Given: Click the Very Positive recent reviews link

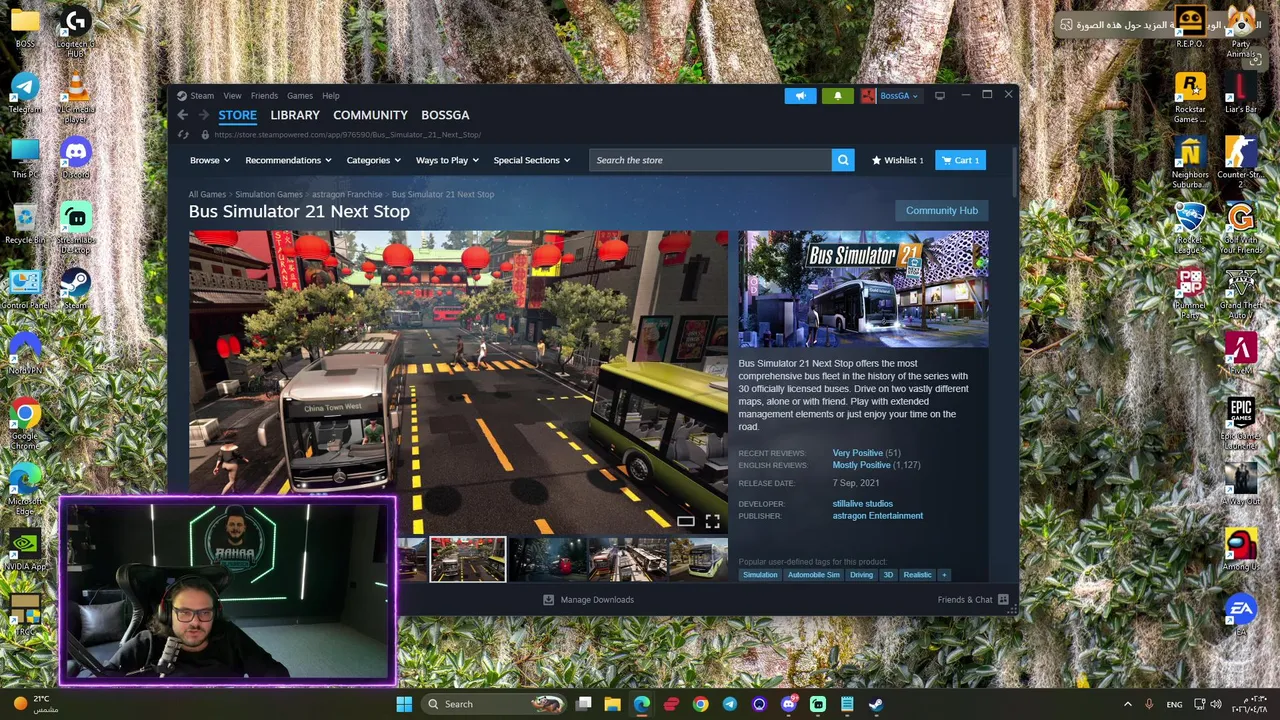Looking at the screenshot, I should click(x=858, y=454).
